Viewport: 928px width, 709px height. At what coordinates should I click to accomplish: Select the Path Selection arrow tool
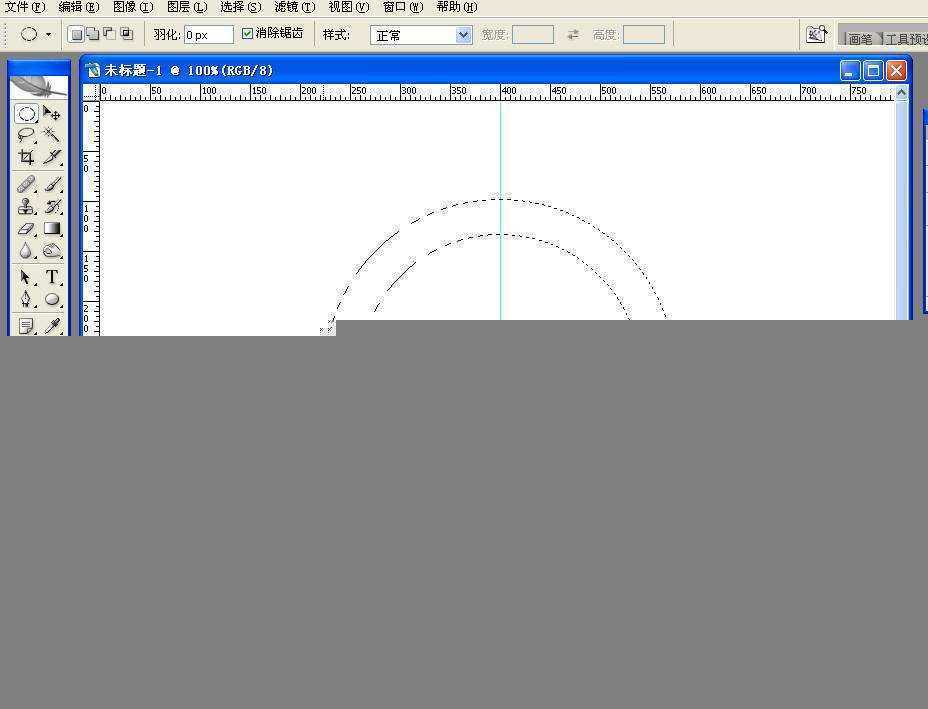(25, 277)
